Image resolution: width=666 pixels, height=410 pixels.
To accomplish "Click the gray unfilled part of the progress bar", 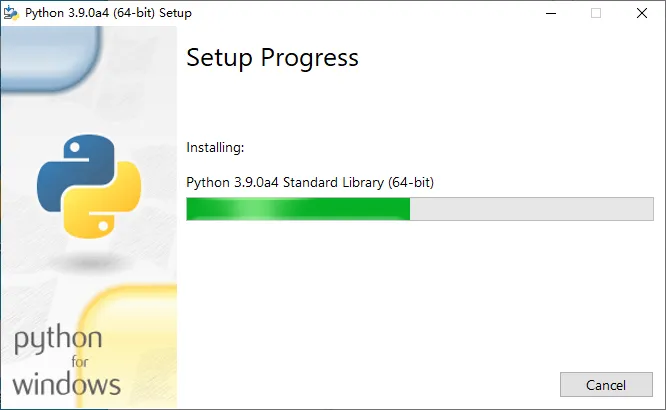I will [532, 209].
